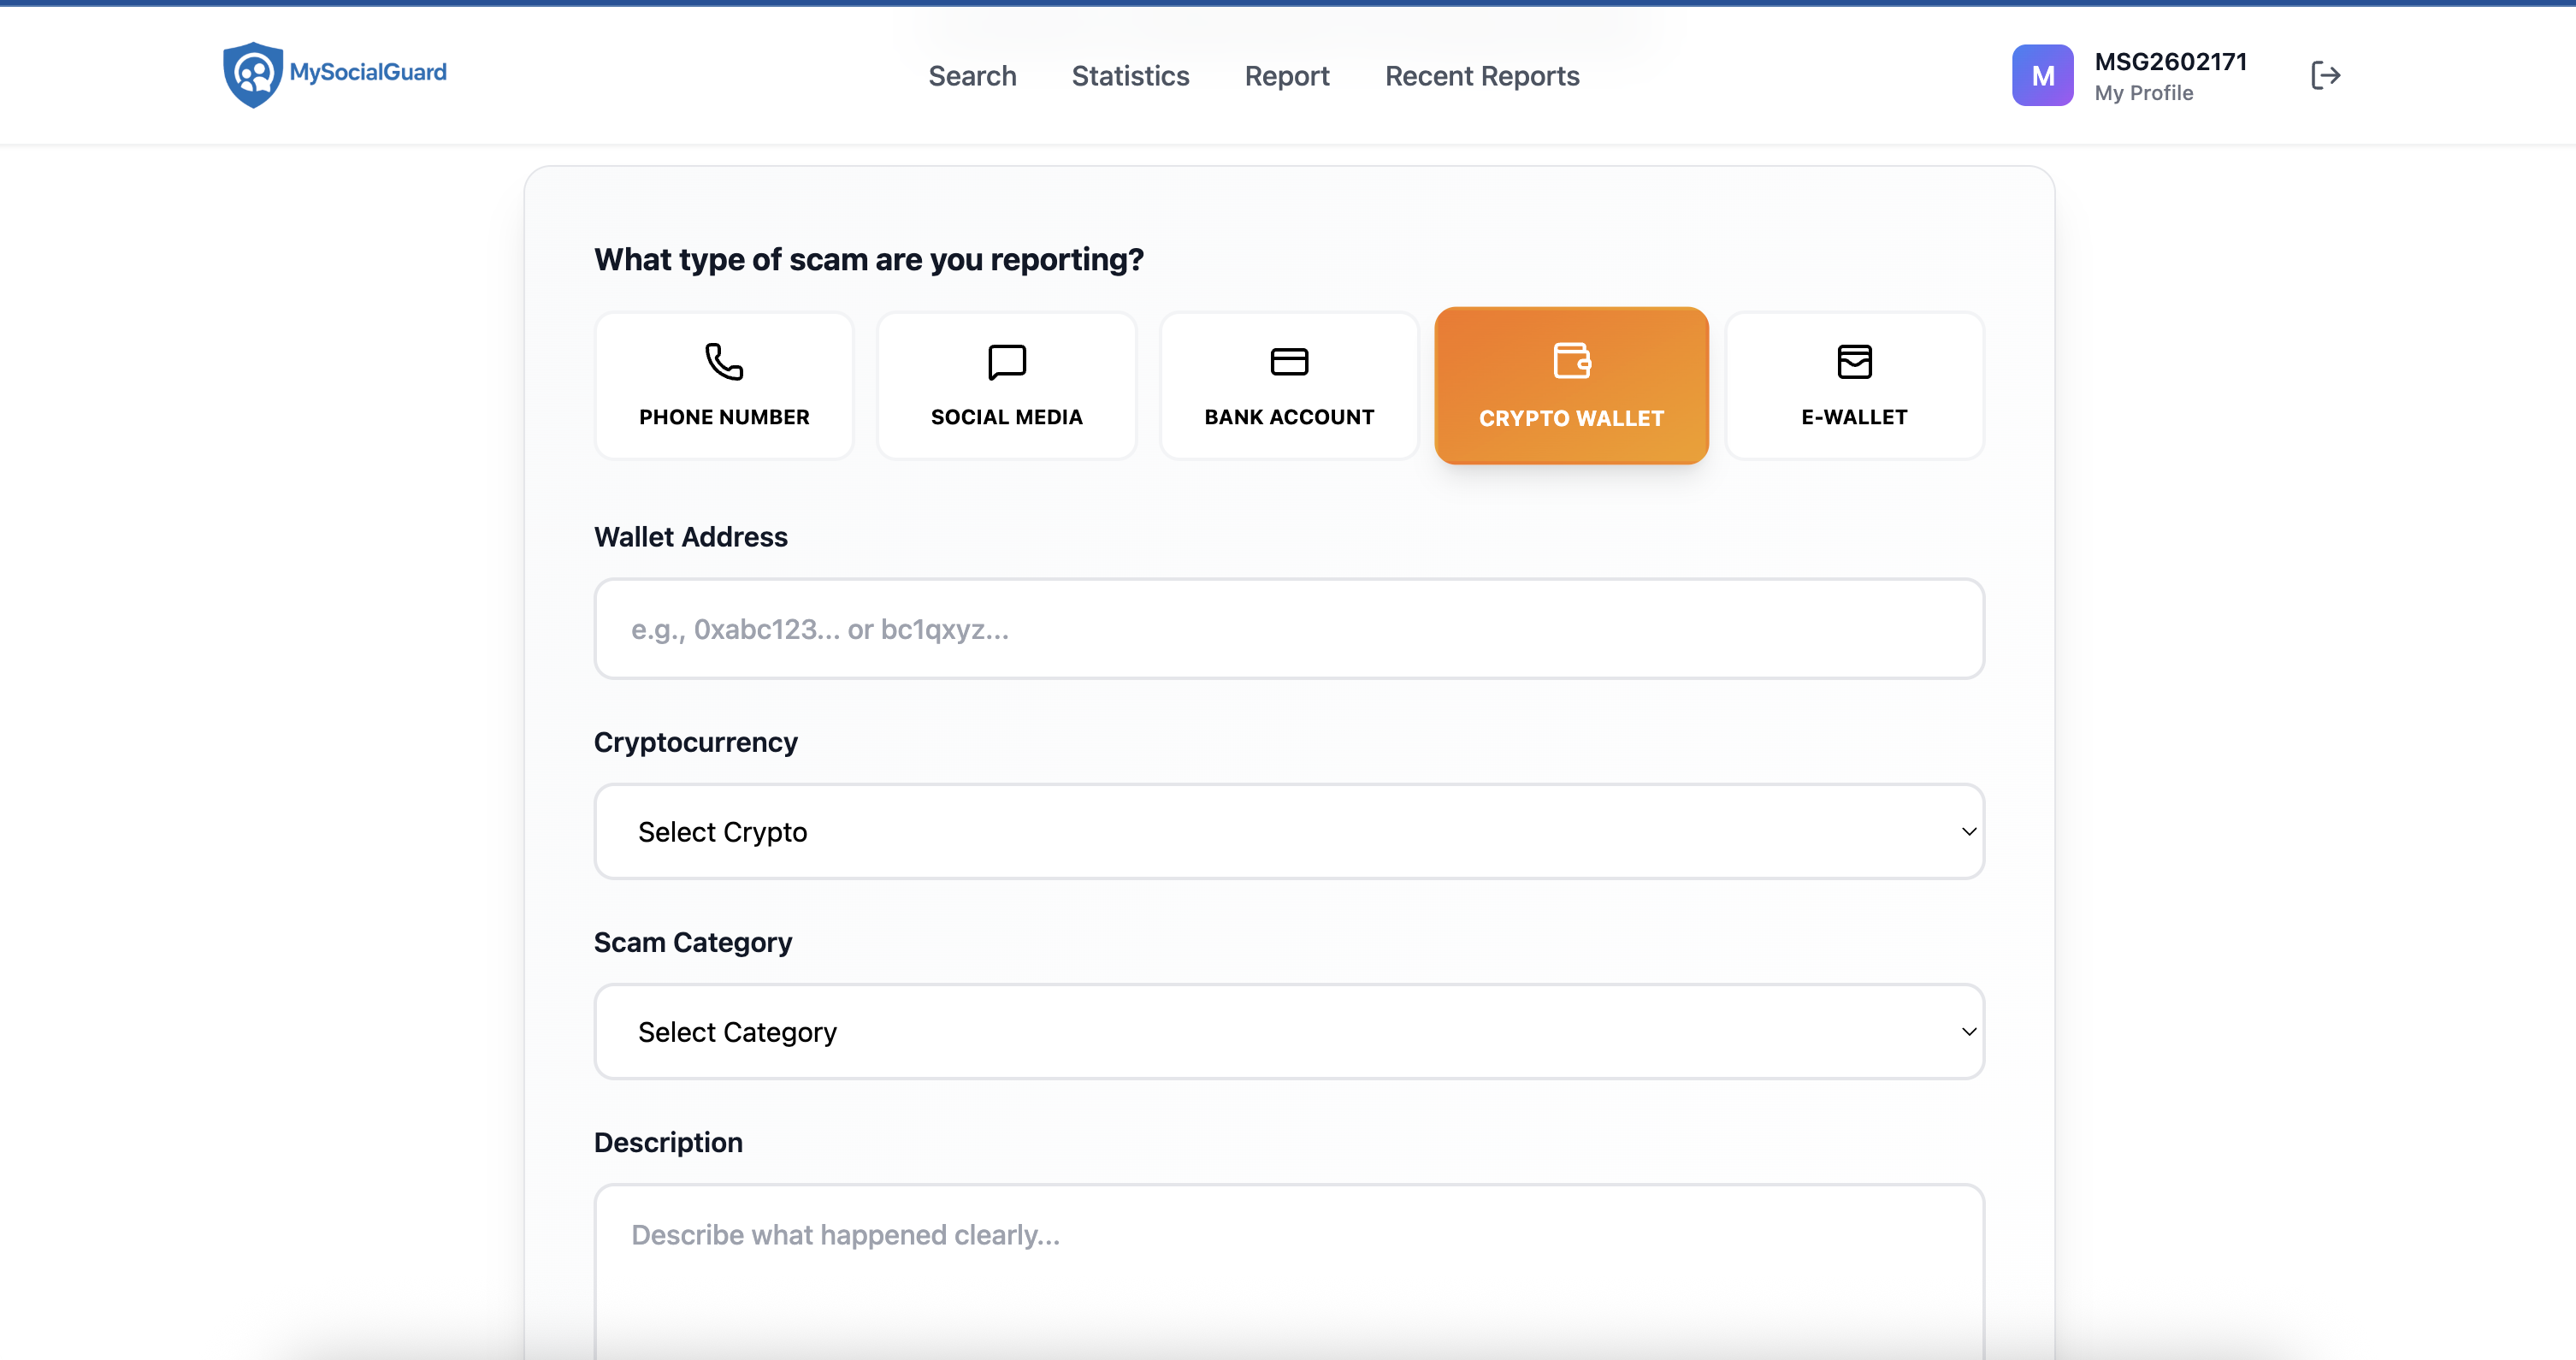The width and height of the screenshot is (2576, 1360).
Task: Click the logout arrow icon
Action: click(2326, 75)
